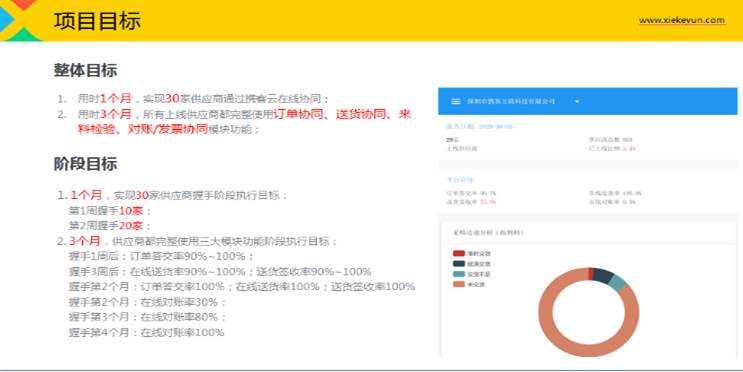Toggle the orange 未交货 legend swatch
Image resolution: width=743 pixels, height=372 pixels.
click(458, 284)
